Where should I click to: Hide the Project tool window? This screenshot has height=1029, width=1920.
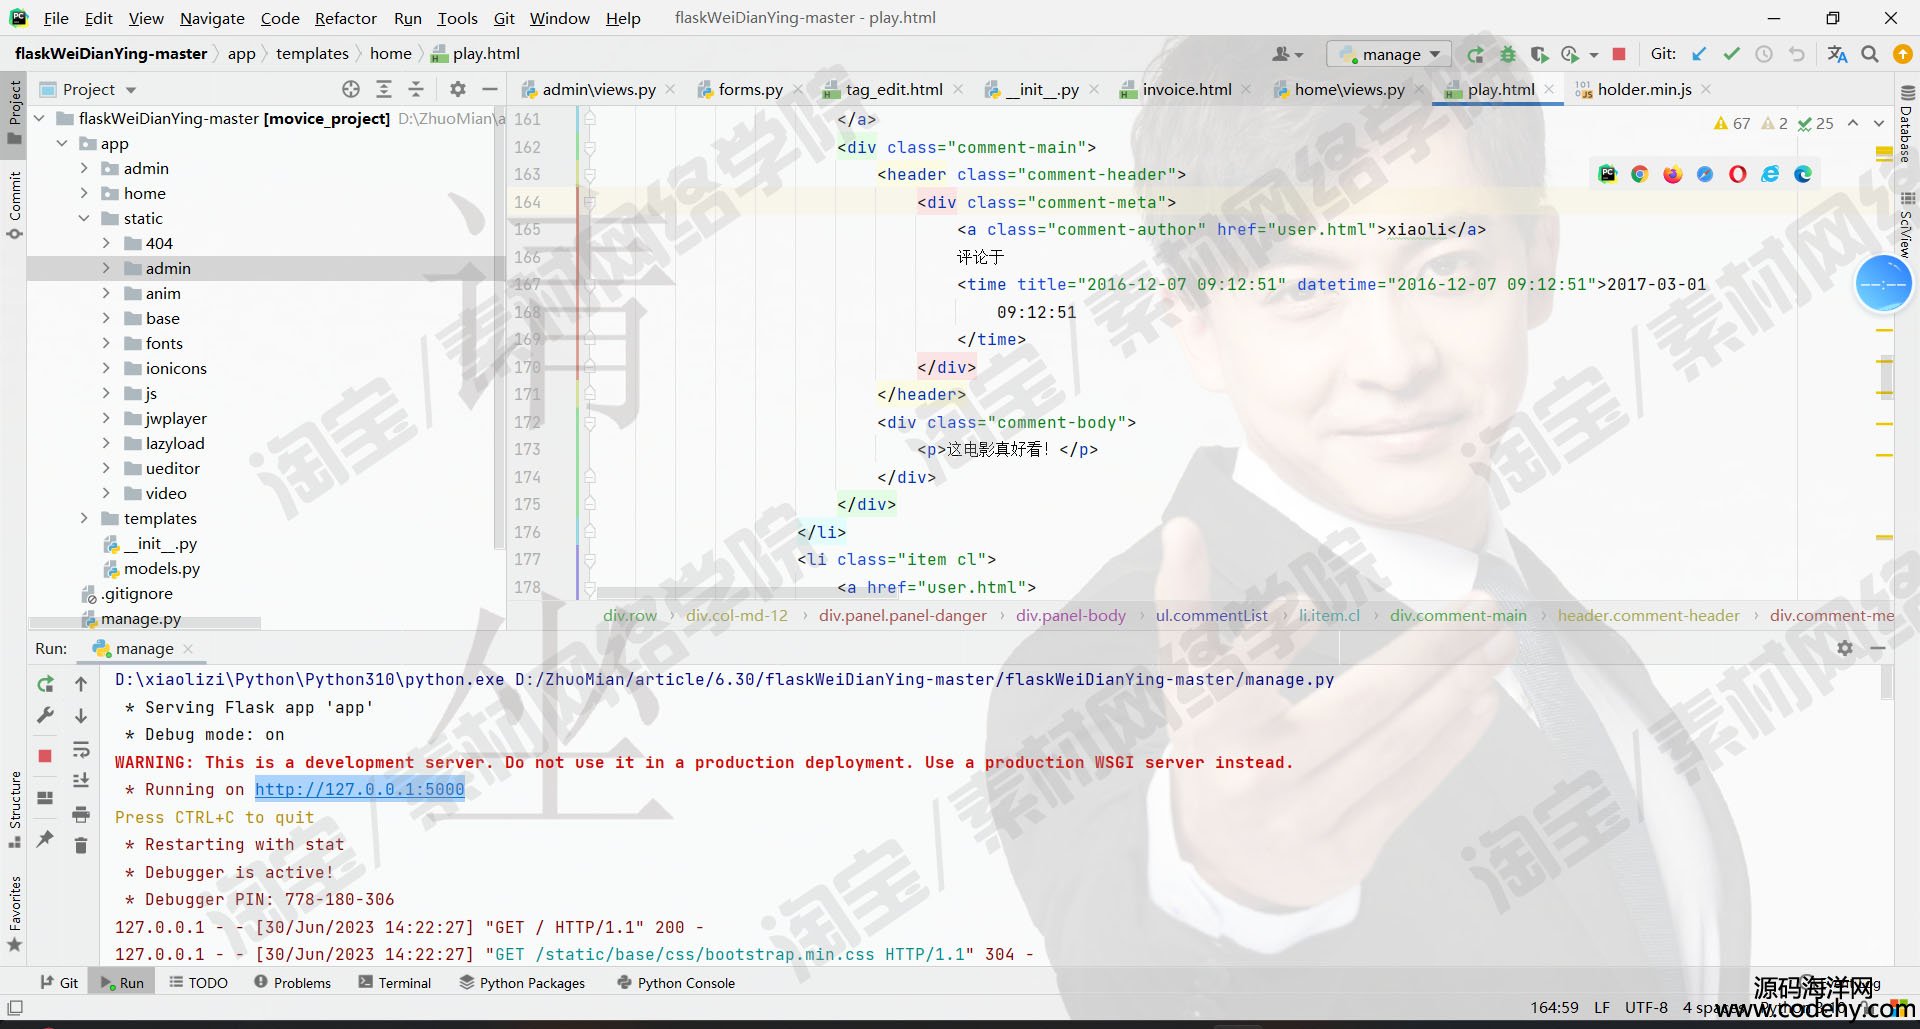(x=490, y=89)
